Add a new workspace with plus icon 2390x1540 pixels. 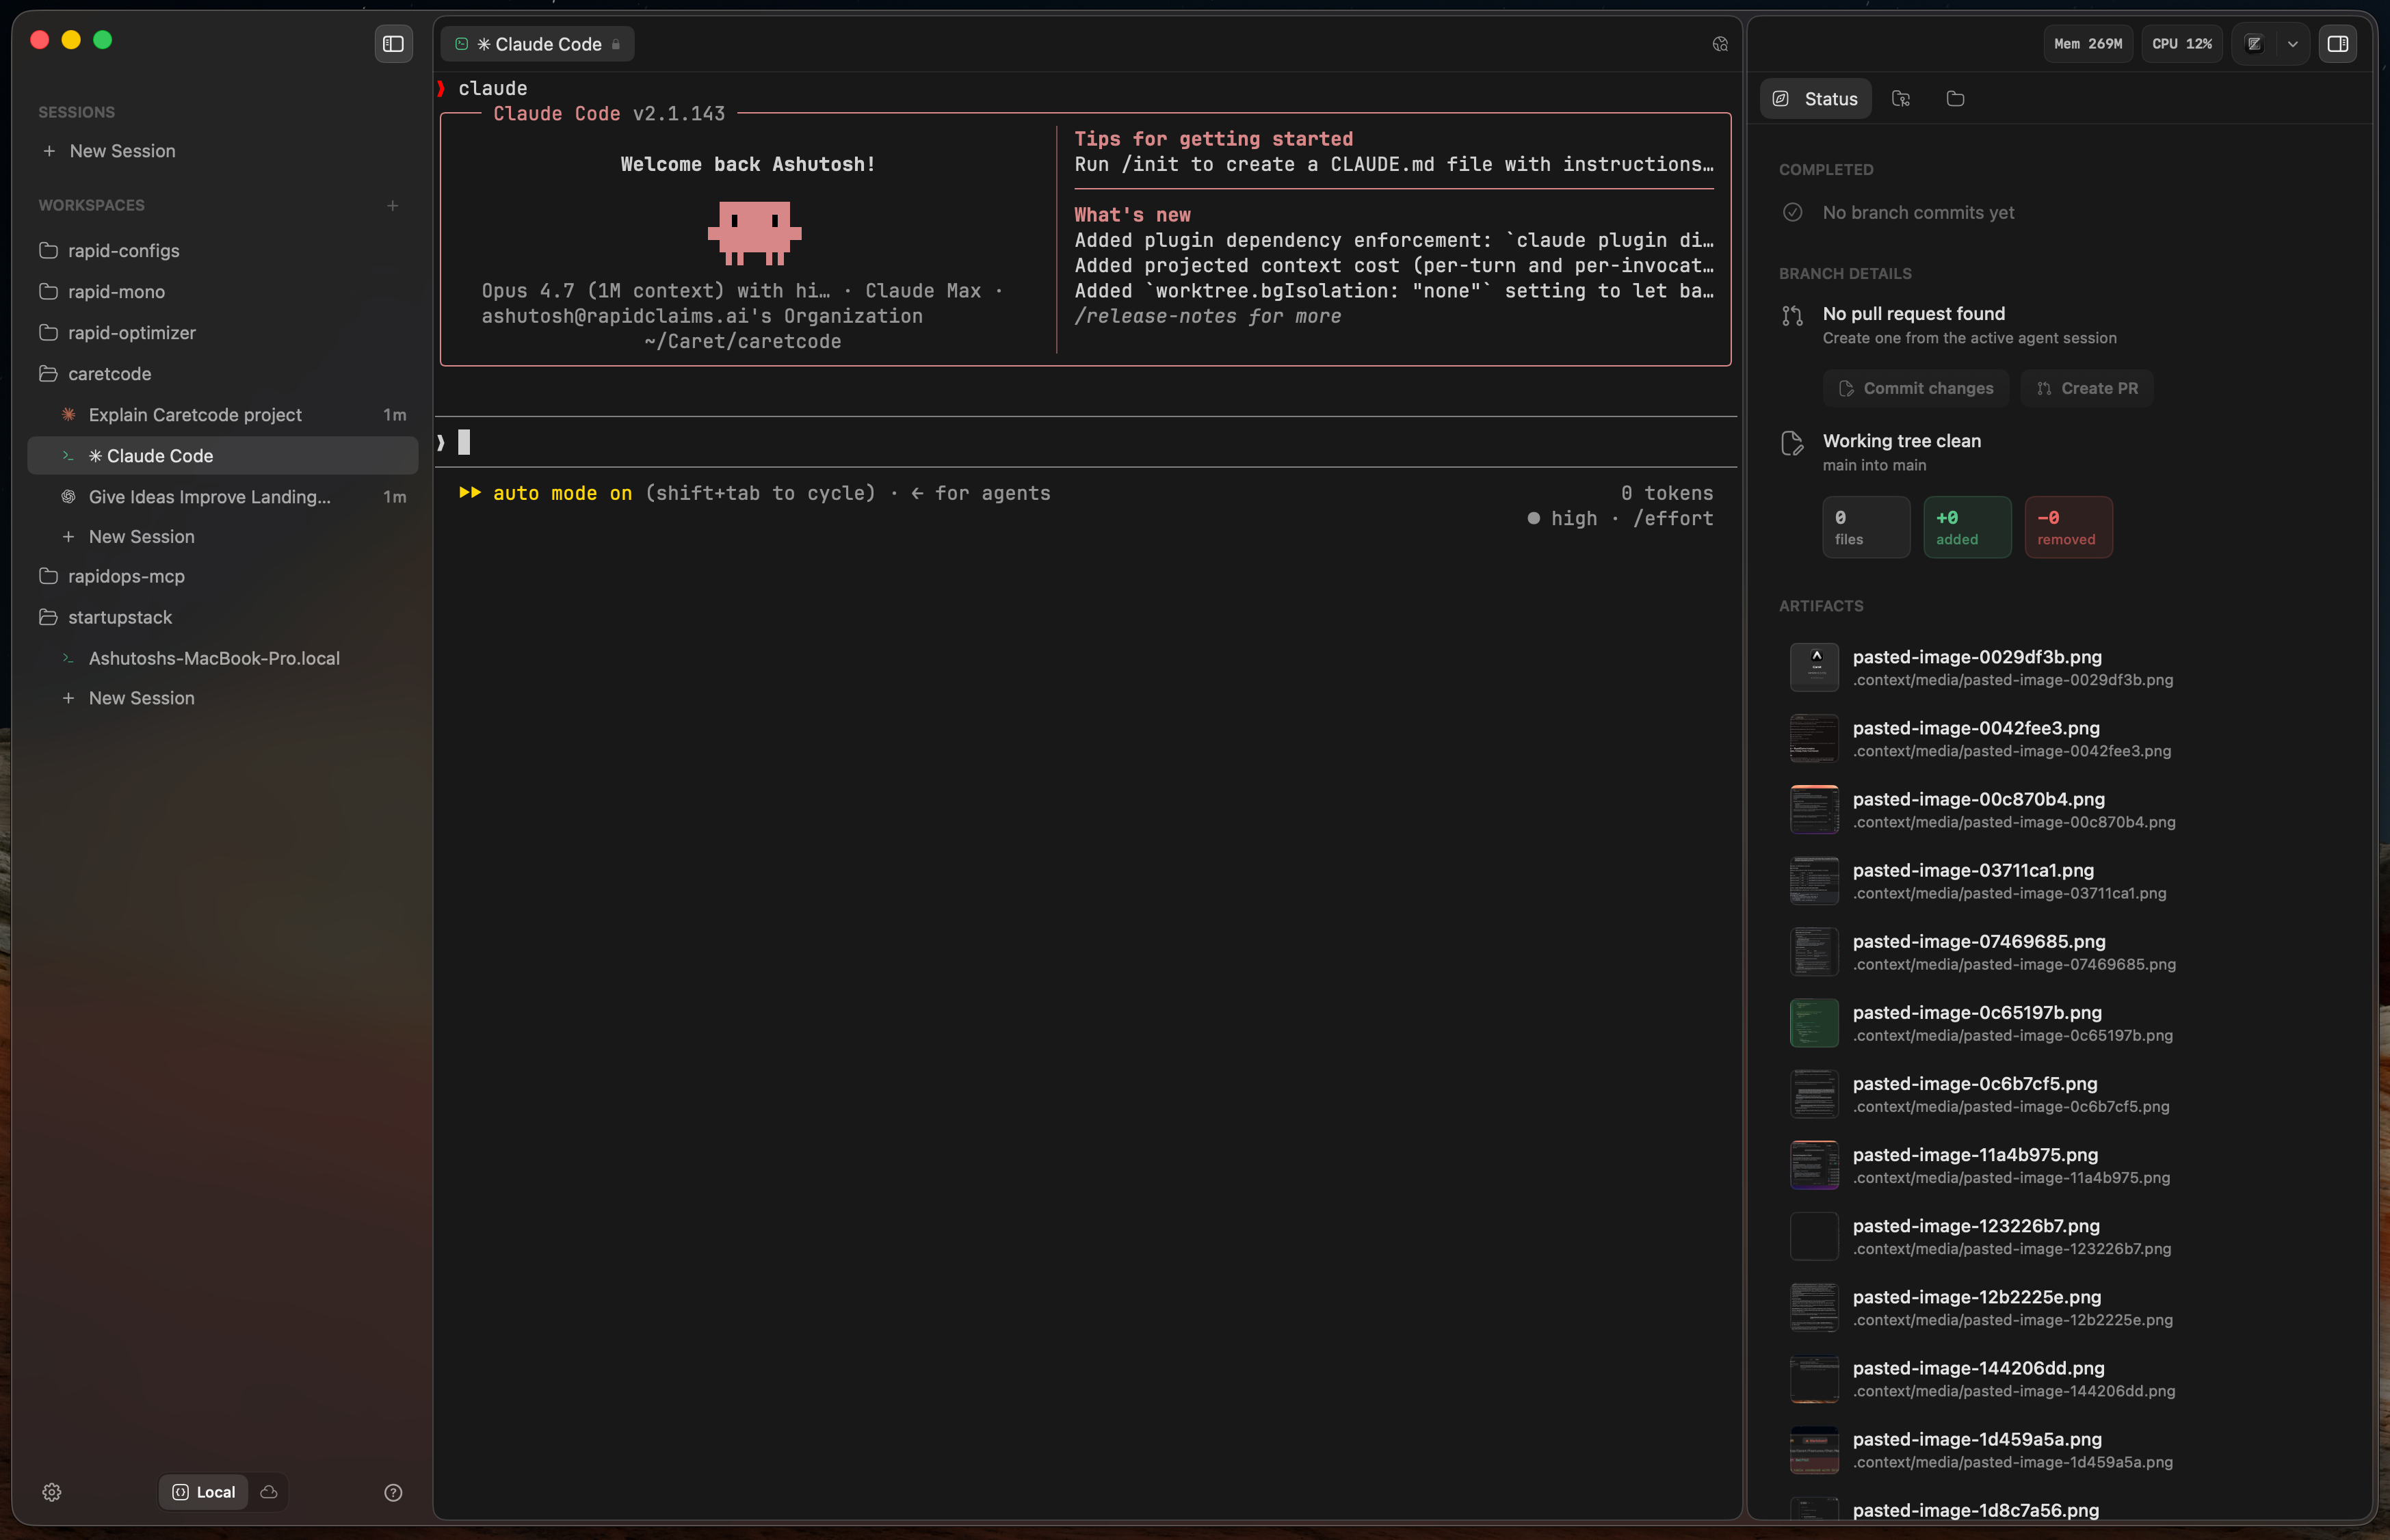tap(393, 206)
